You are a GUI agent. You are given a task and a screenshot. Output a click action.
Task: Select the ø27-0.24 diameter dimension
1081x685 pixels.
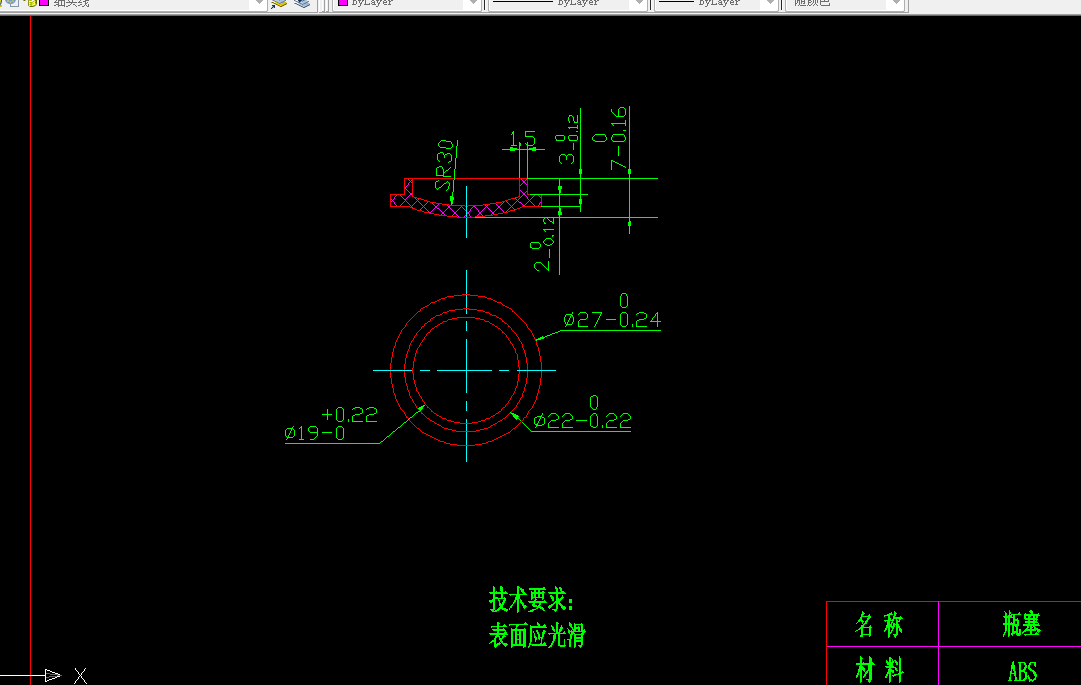coord(612,311)
